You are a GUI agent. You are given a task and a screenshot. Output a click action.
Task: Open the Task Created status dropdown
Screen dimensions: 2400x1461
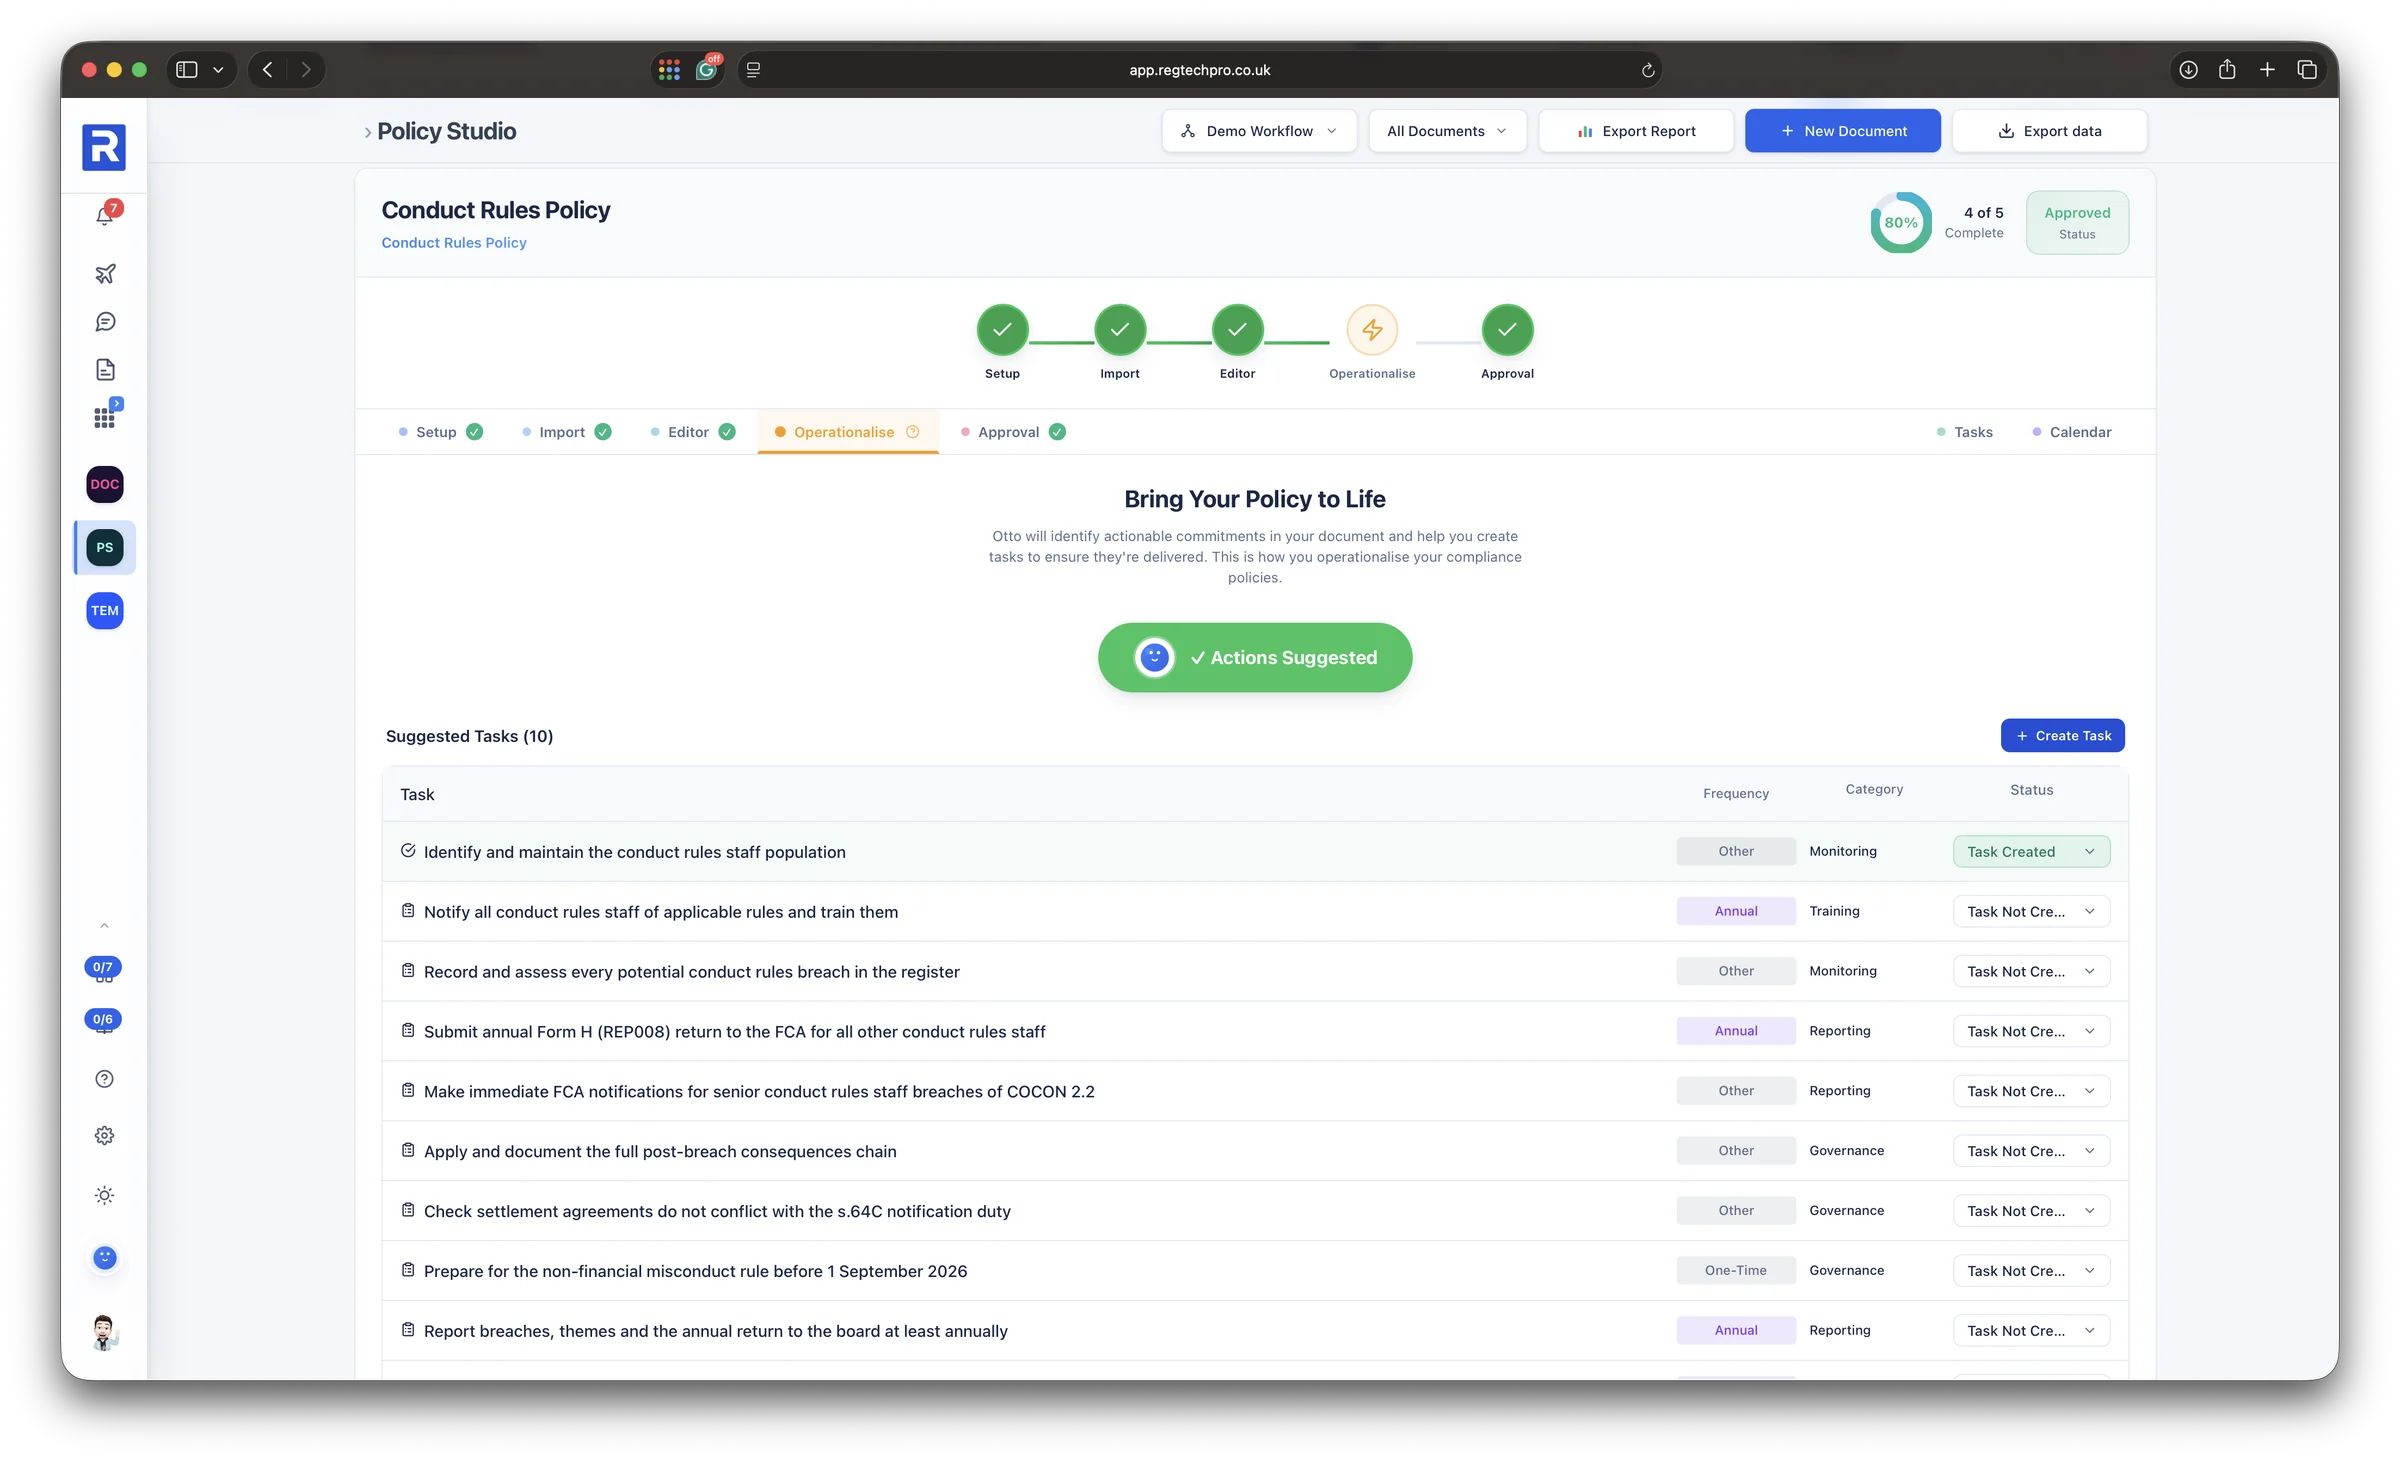tap(2031, 851)
